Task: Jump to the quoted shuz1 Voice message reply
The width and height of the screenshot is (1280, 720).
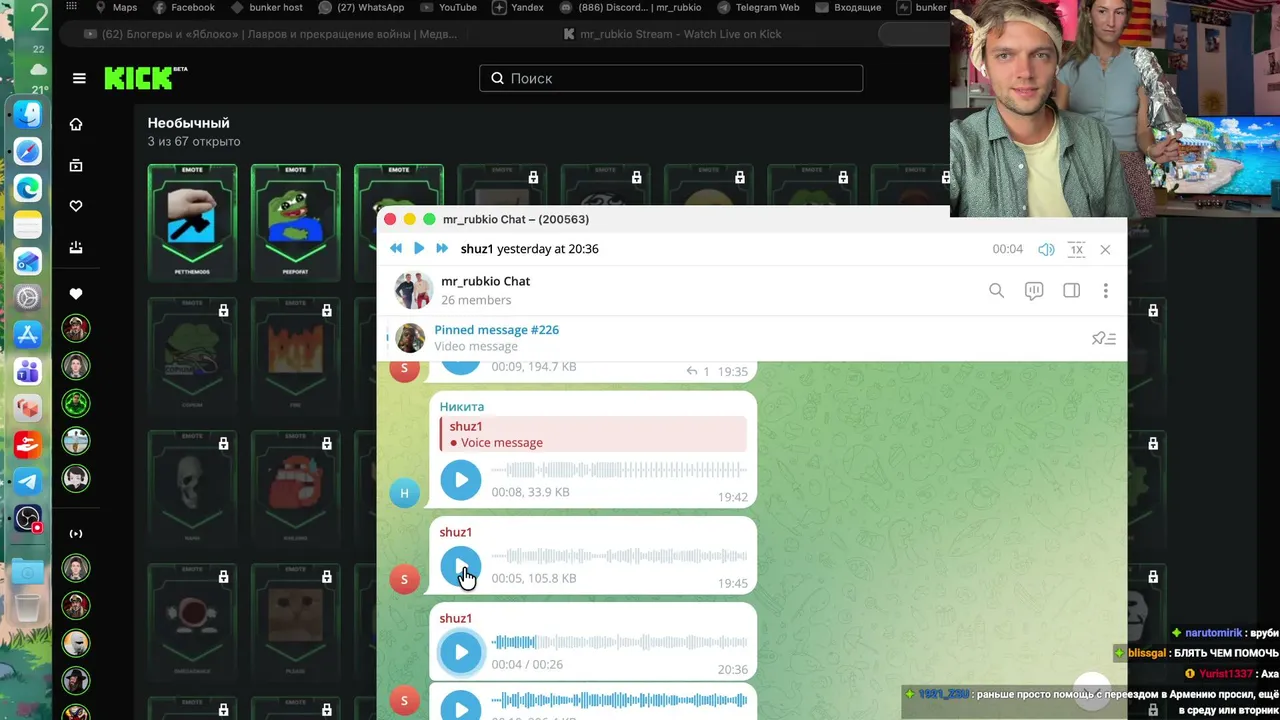Action: click(x=593, y=434)
